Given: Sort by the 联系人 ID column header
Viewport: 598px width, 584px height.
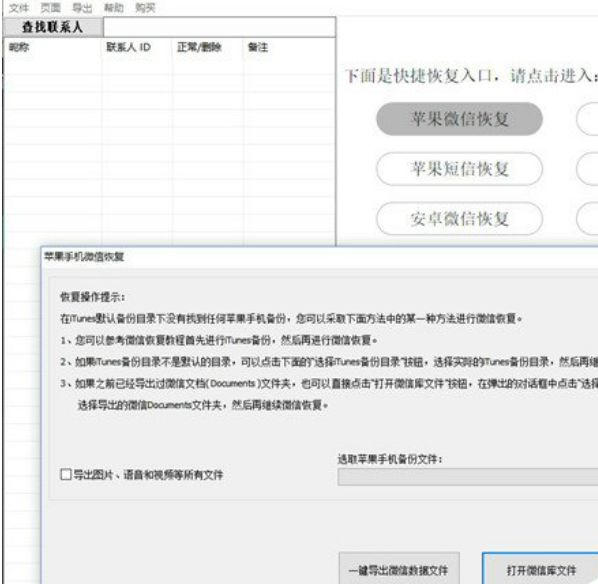Looking at the screenshot, I should coord(129,47).
